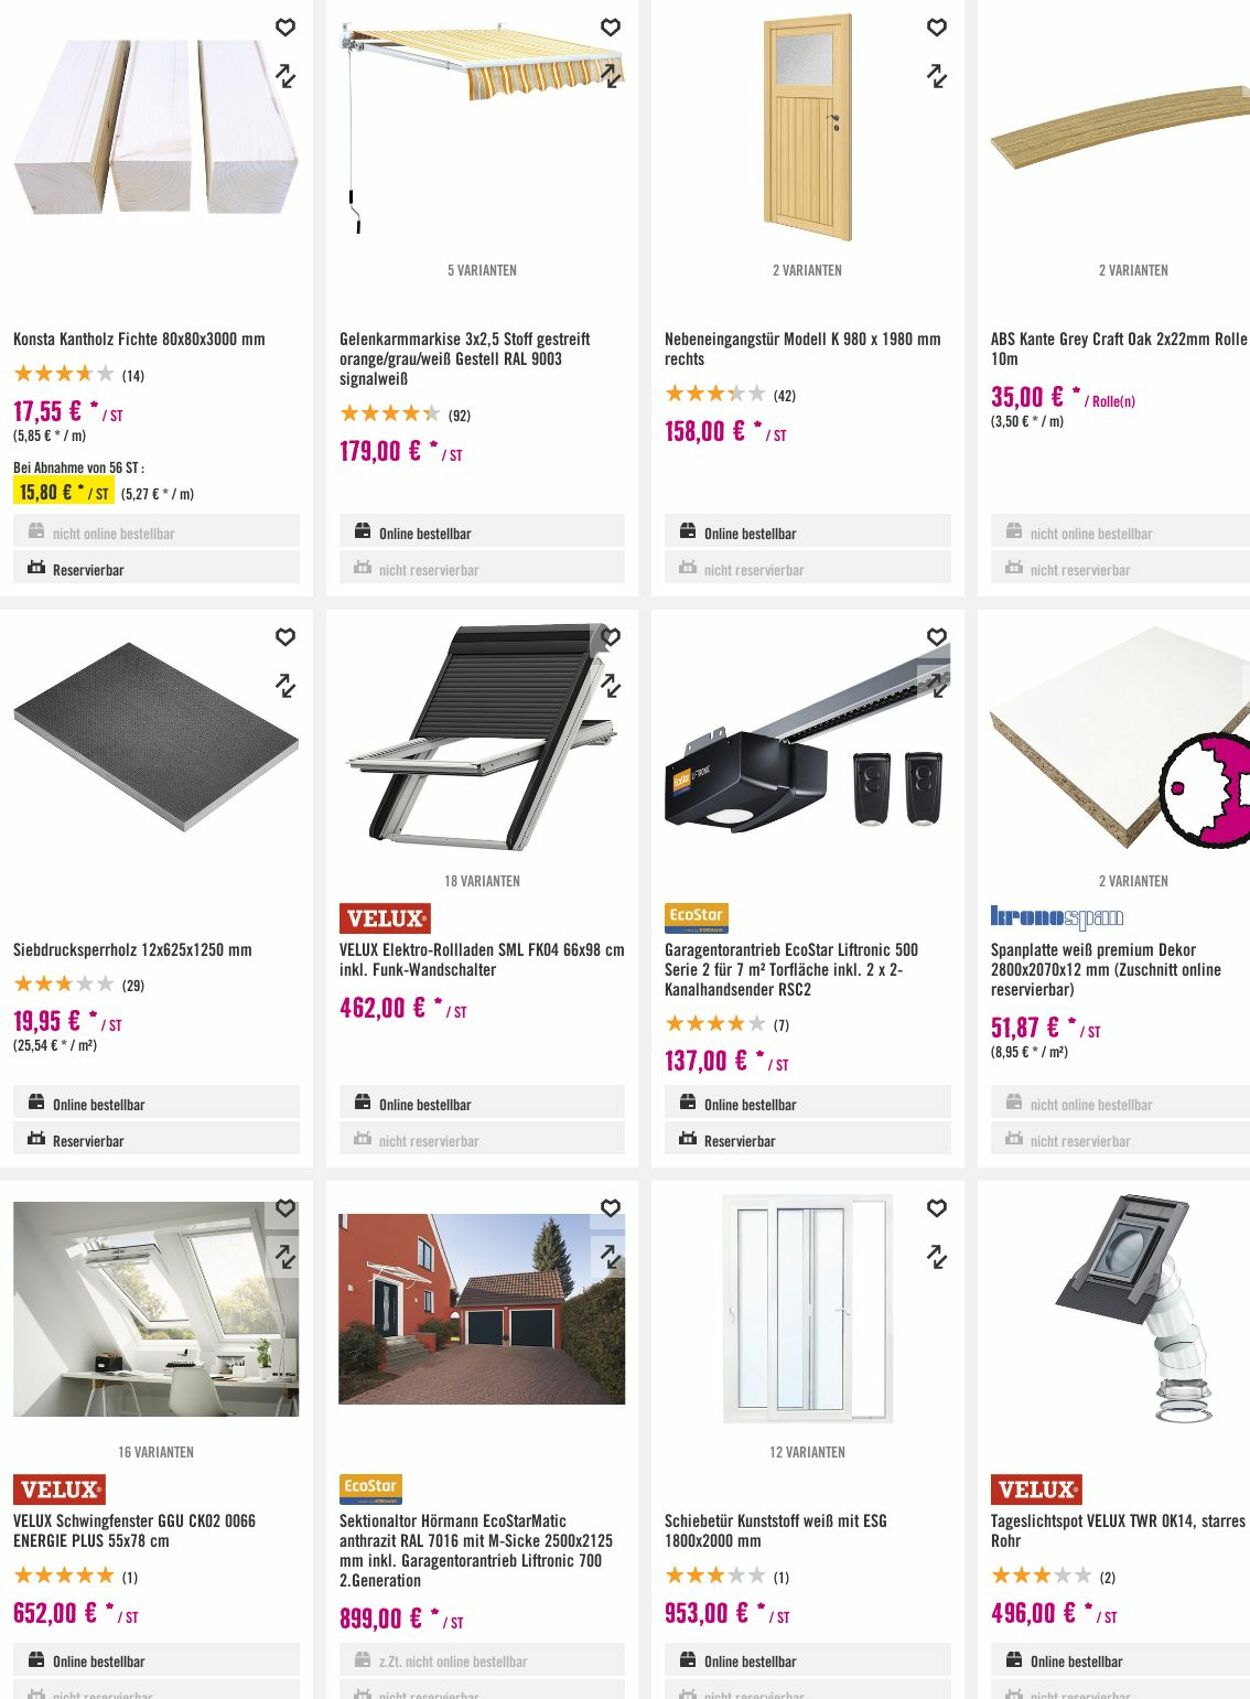Show 12 Varianten of Schiebetür Kunststoff
This screenshot has height=1699, width=1250.
tap(807, 1453)
